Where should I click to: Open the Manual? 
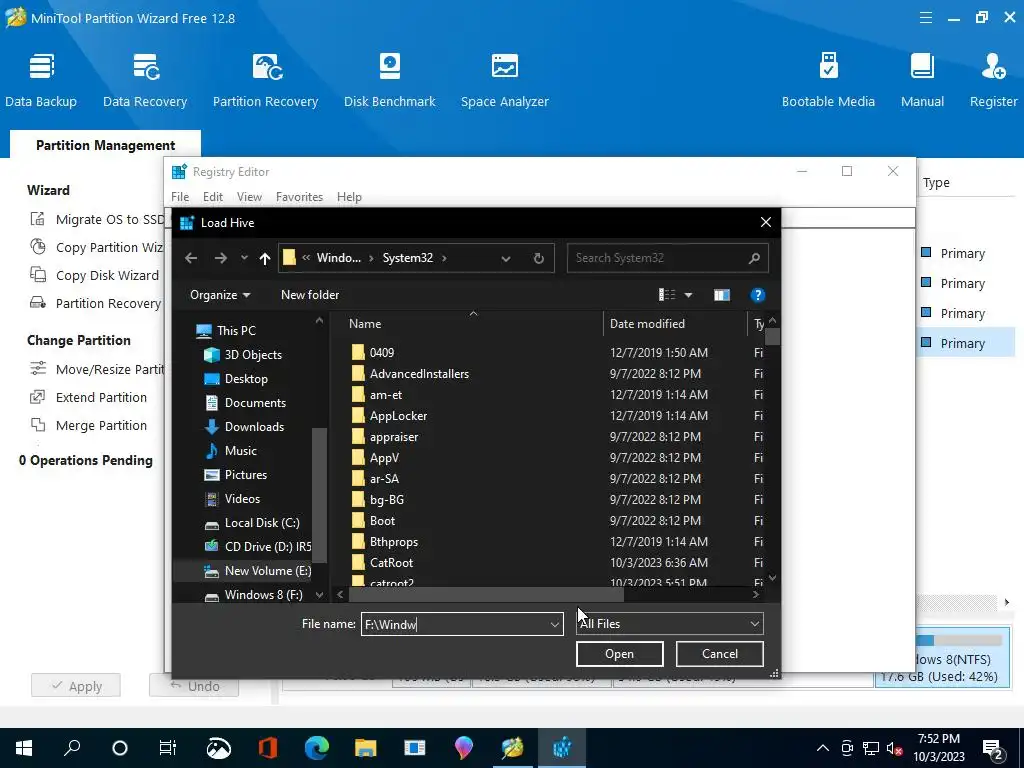pyautogui.click(x=922, y=80)
